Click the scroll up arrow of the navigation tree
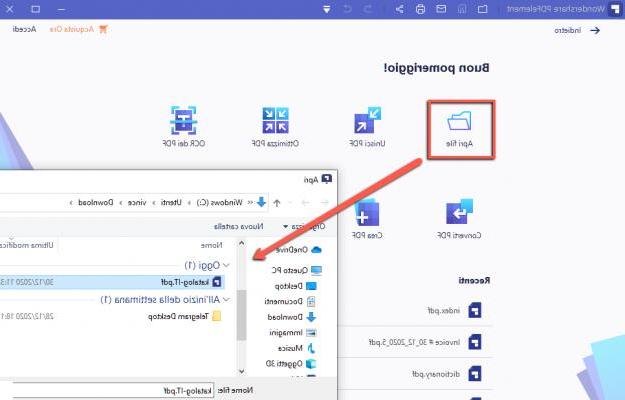 coord(242,243)
